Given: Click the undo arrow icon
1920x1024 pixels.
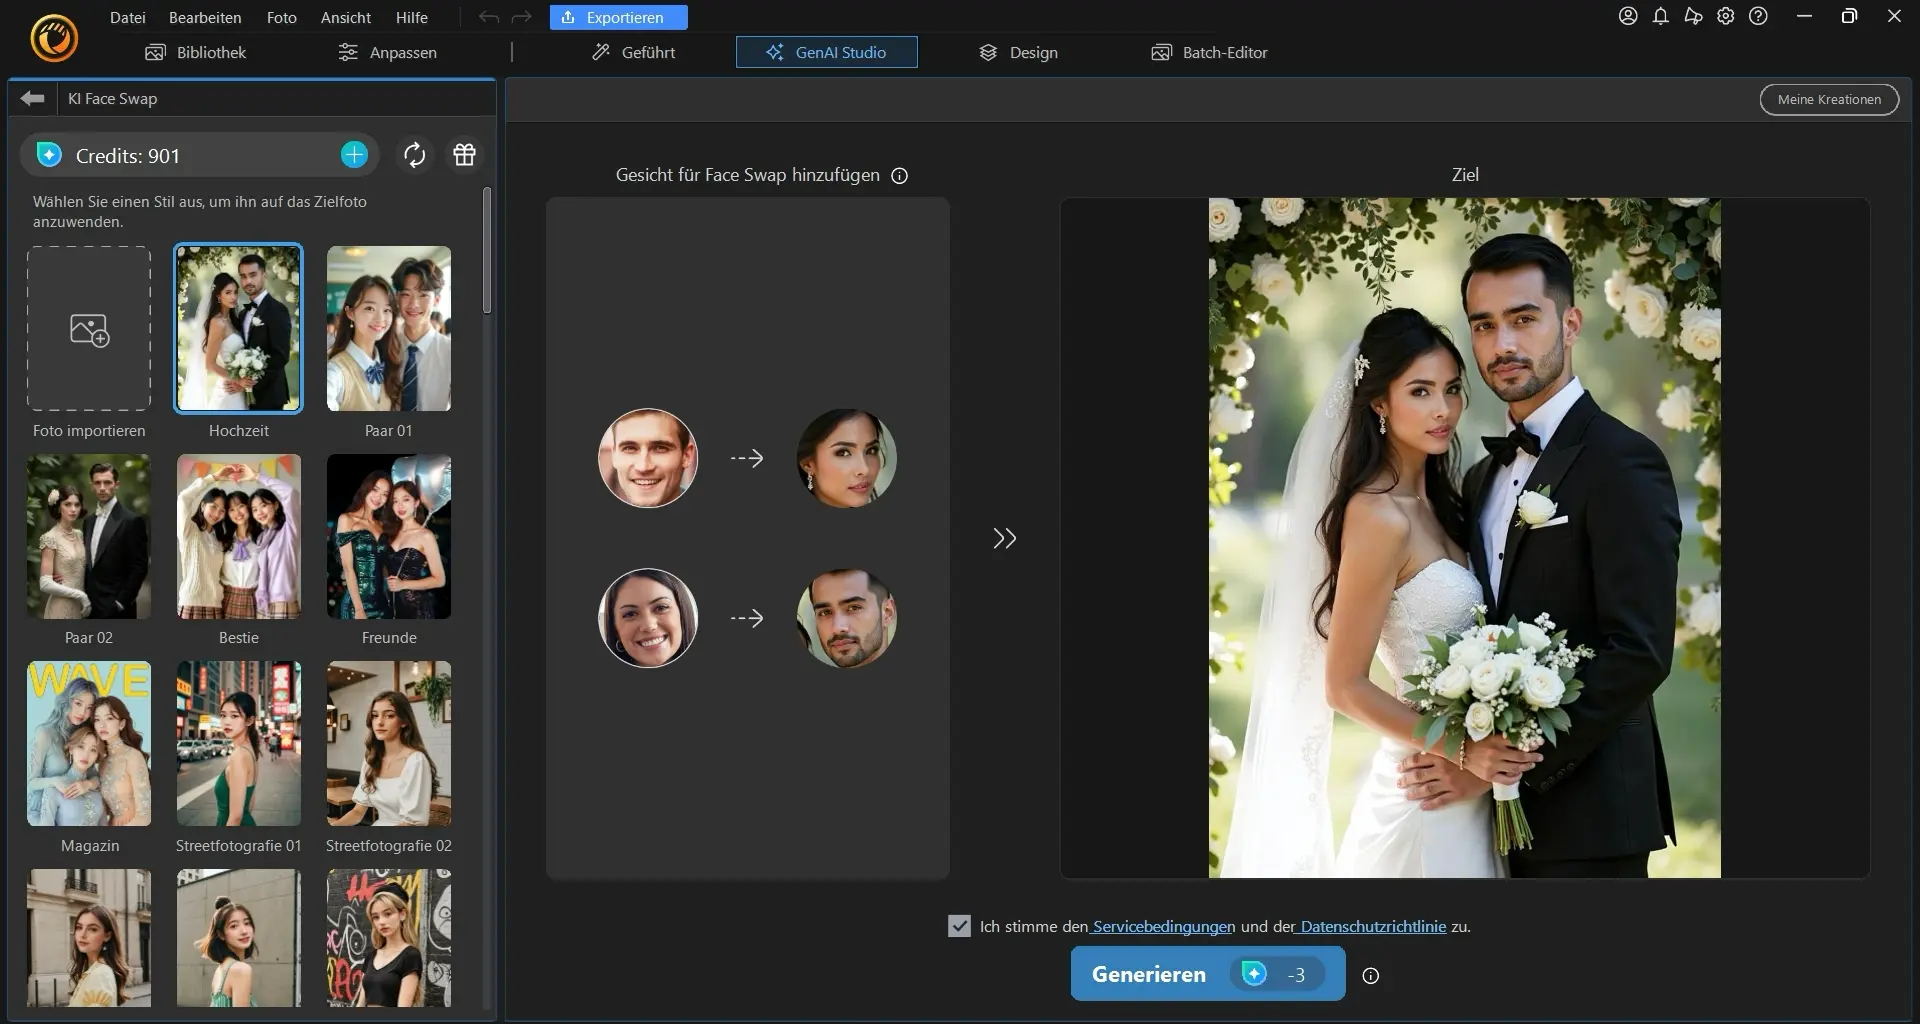Looking at the screenshot, I should coord(488,17).
